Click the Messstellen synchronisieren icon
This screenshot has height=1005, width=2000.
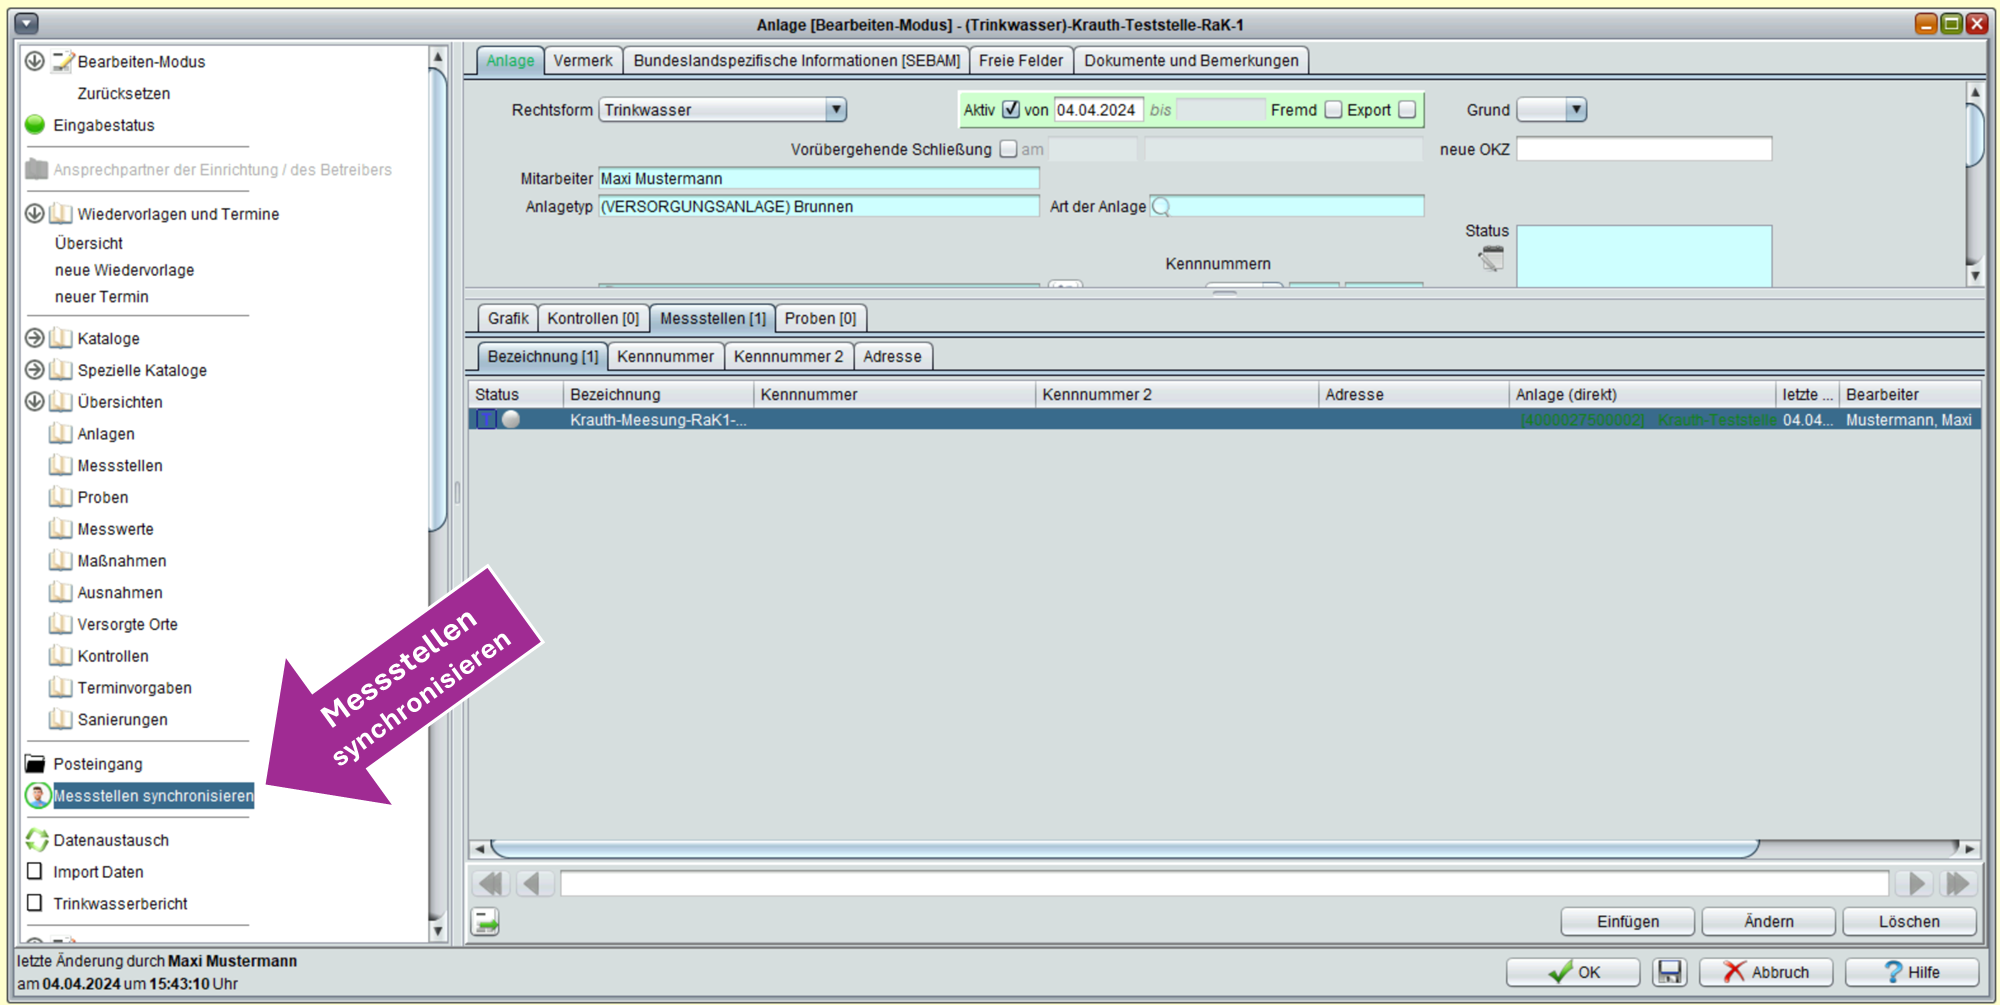point(38,796)
